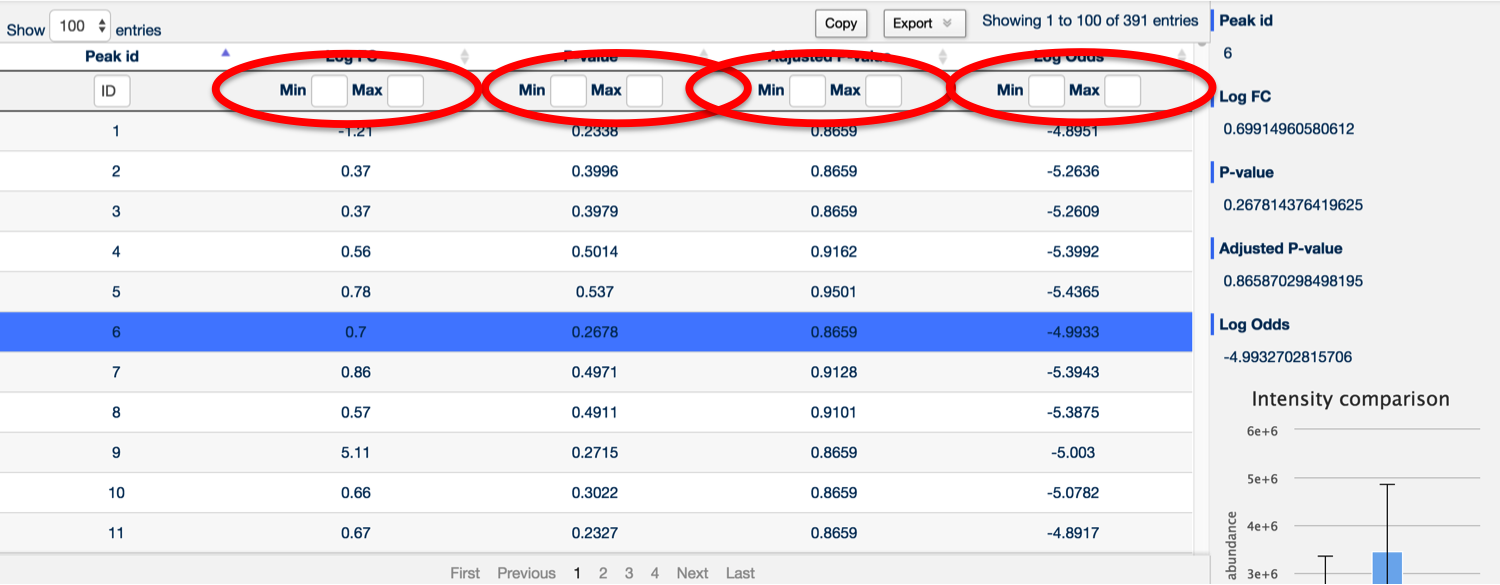
Task: Open page 3 in the pagination
Action: pos(629,573)
